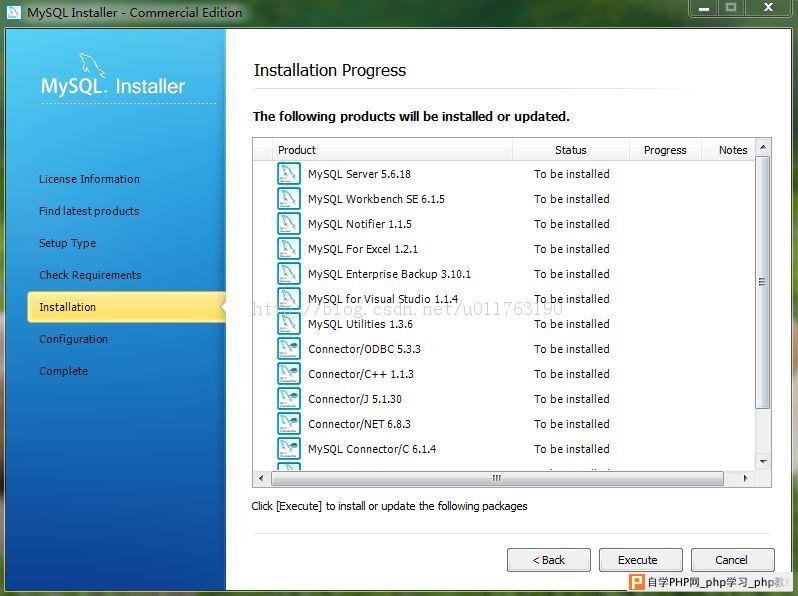
Task: Click the horizontal scrollbar right arrow
Action: click(x=745, y=478)
